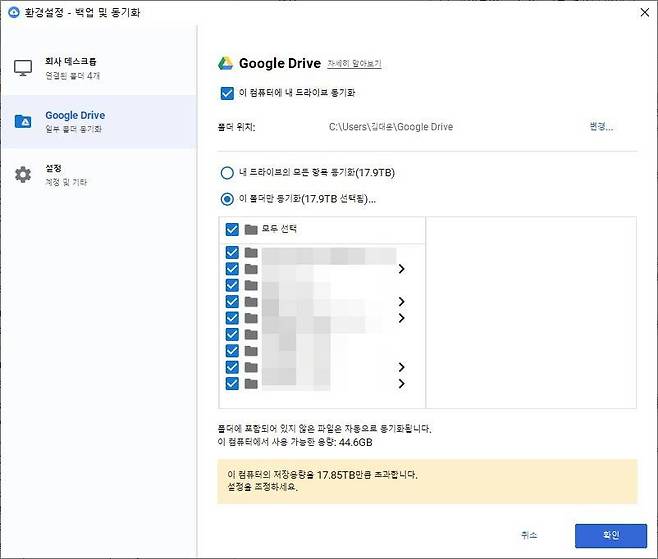Screen dimensions: 658x559
Task: Expand the fifth folder row's chevron arrow
Action: [402, 318]
